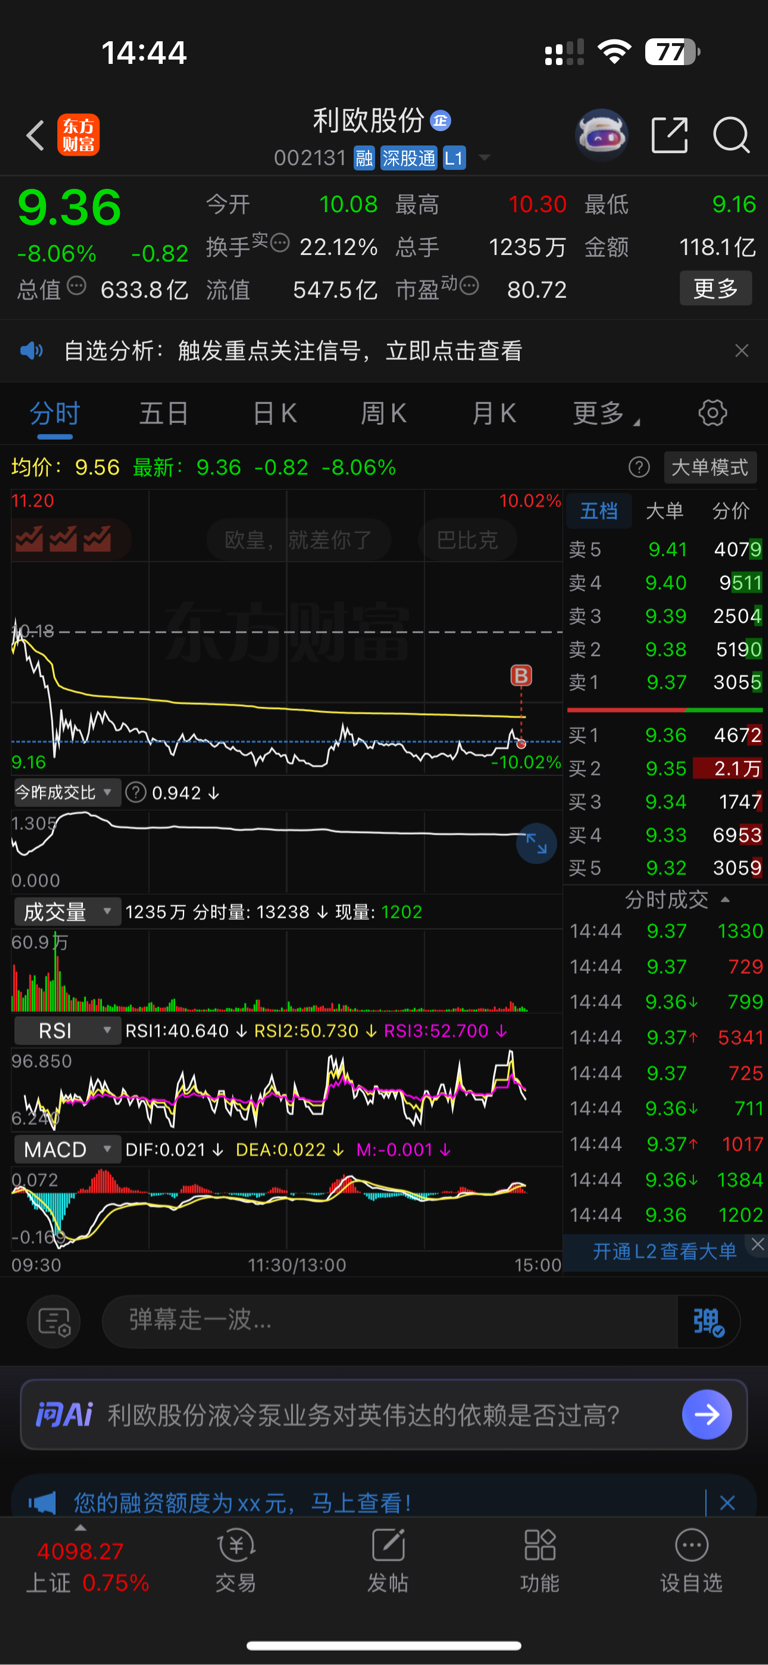Open the 东方财富 logo icon

click(79, 135)
